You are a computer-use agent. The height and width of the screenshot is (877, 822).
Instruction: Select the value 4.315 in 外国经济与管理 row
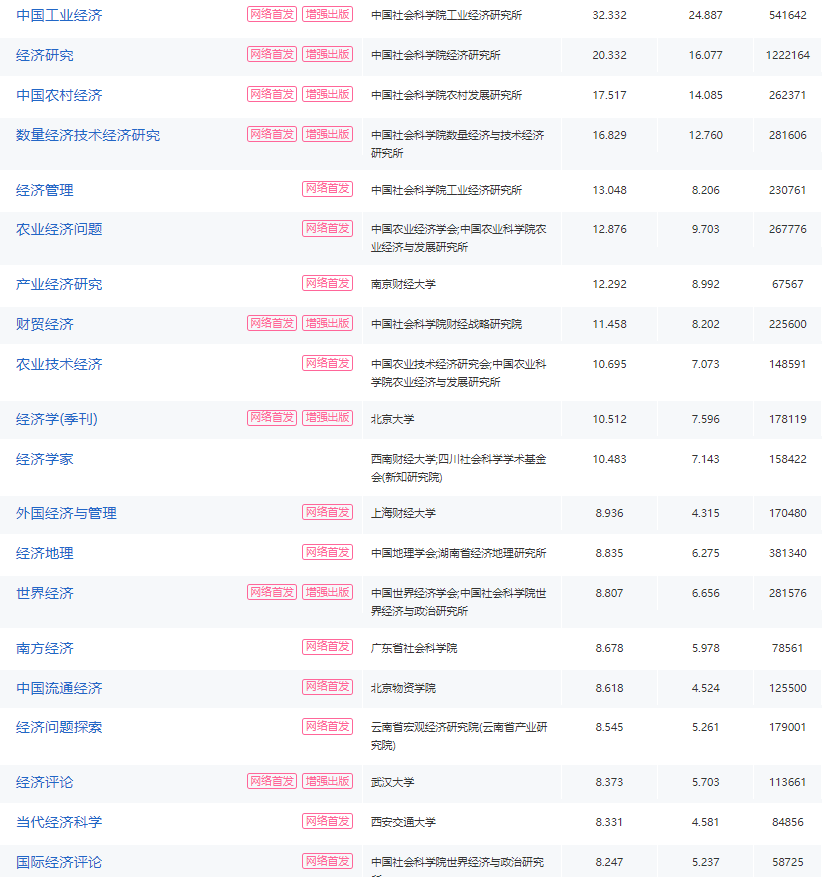[706, 513]
